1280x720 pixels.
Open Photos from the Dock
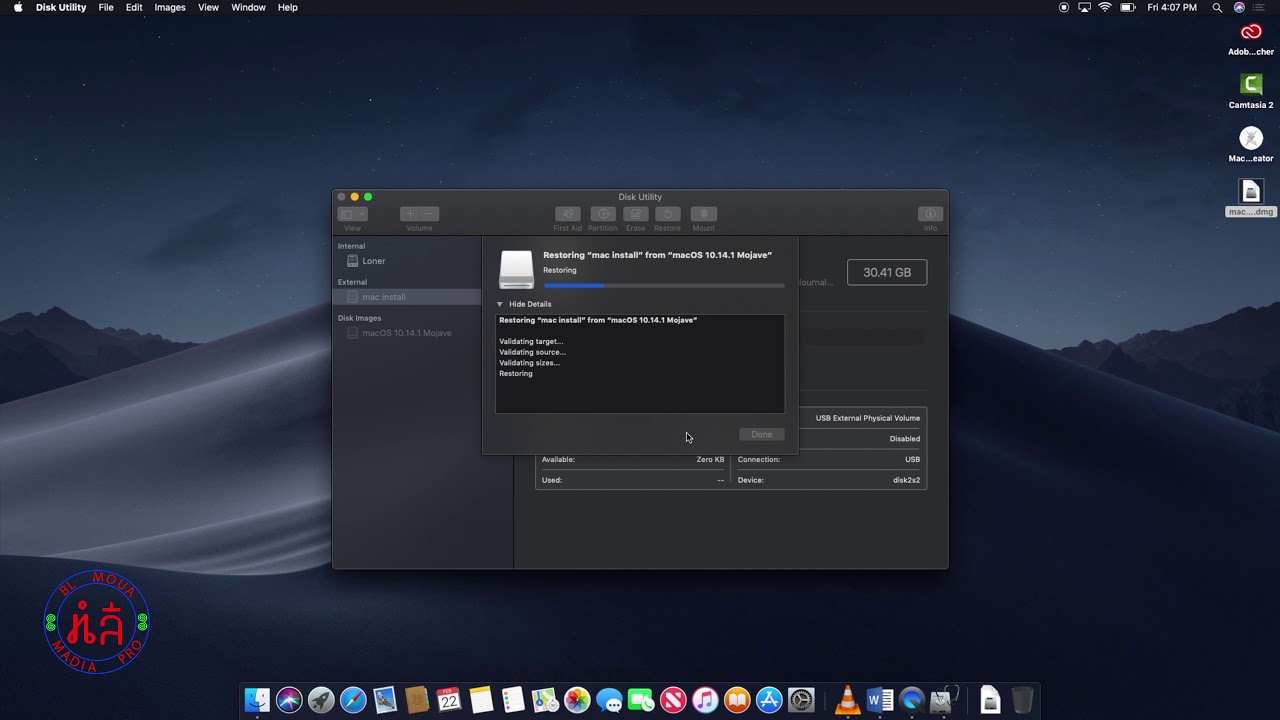(577, 700)
